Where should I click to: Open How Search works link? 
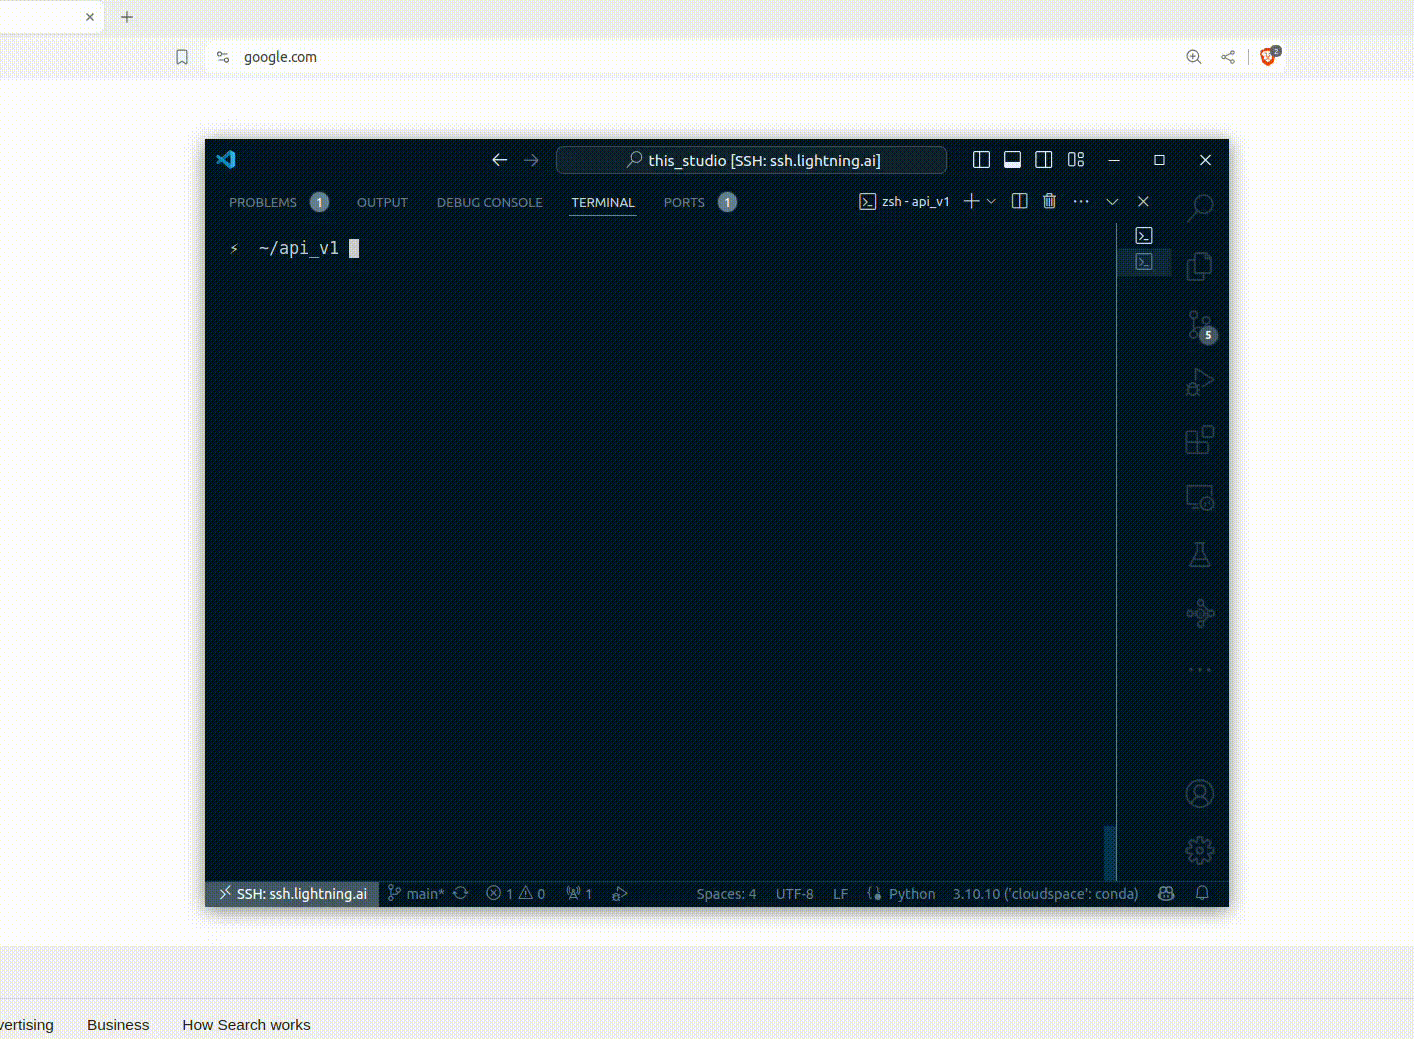(246, 1025)
